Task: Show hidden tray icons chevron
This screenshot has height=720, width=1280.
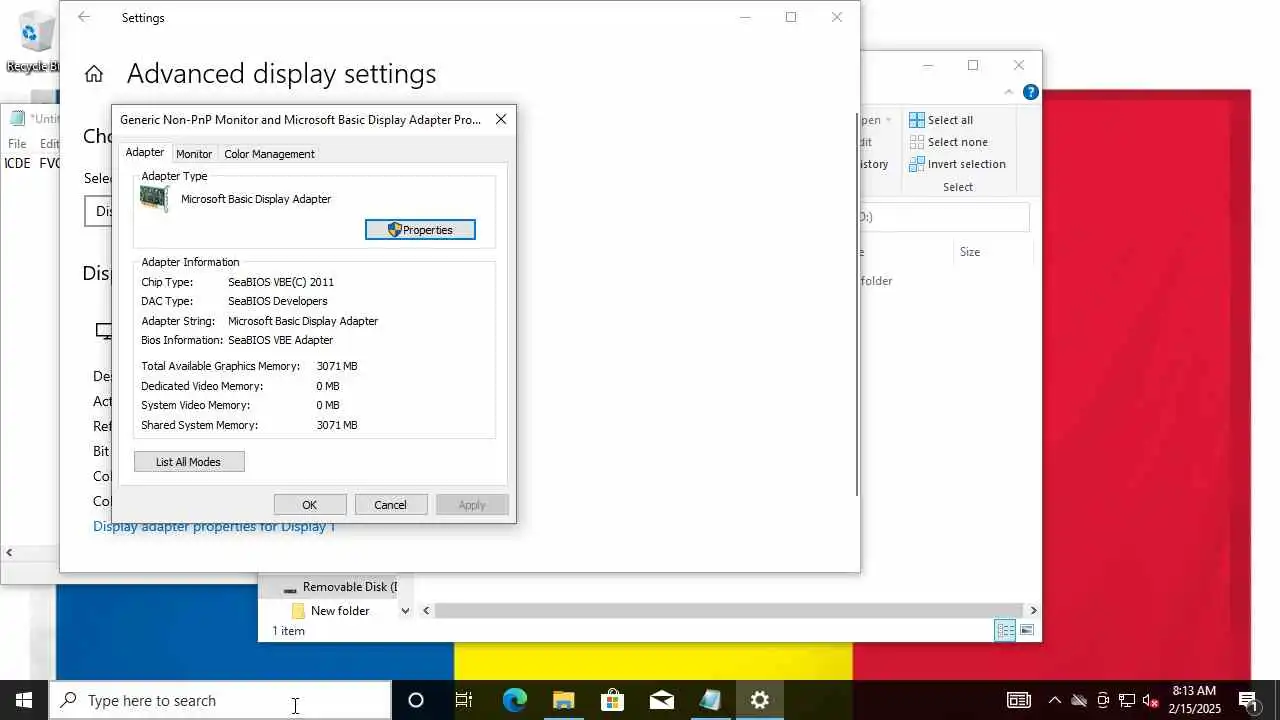Action: tap(1054, 700)
